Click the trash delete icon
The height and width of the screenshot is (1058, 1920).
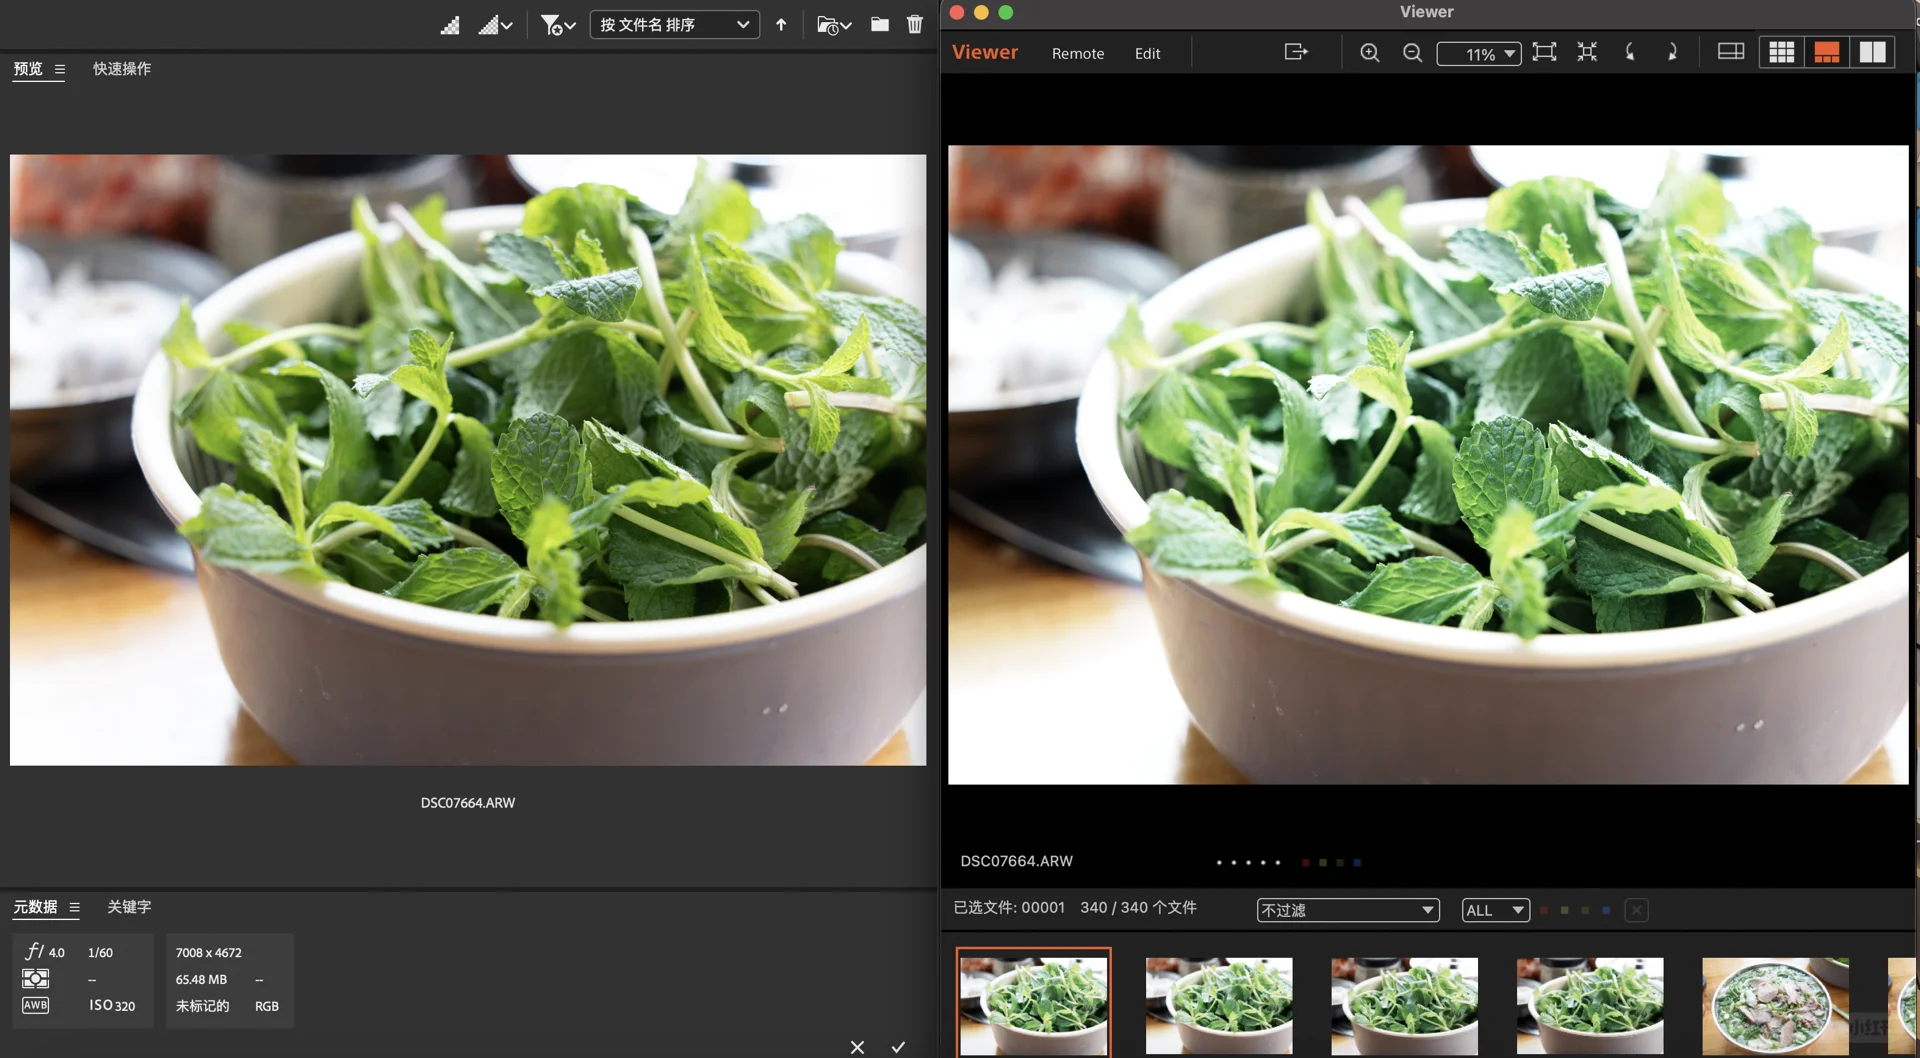pos(915,24)
